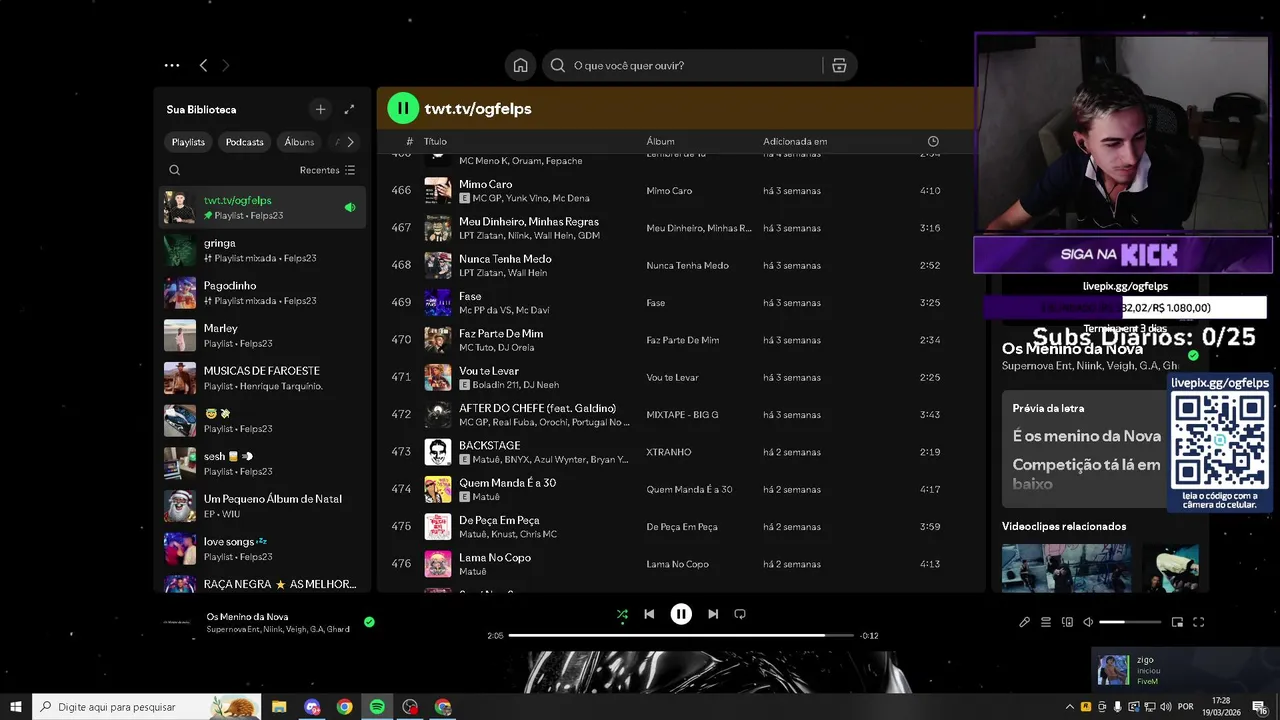Open Windows Start menu
The height and width of the screenshot is (720, 1280).
coord(16,707)
